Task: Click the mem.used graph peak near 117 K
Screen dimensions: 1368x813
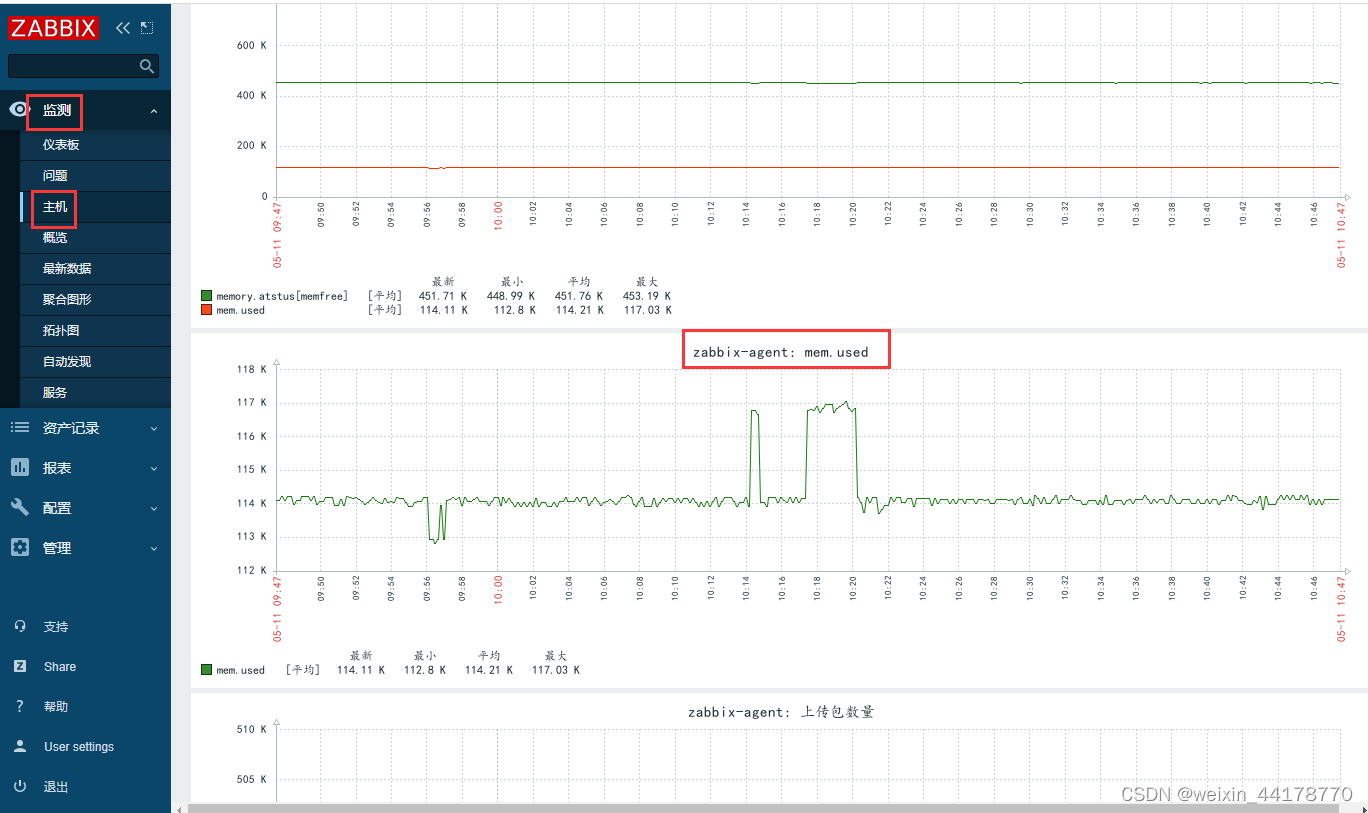Action: 846,402
